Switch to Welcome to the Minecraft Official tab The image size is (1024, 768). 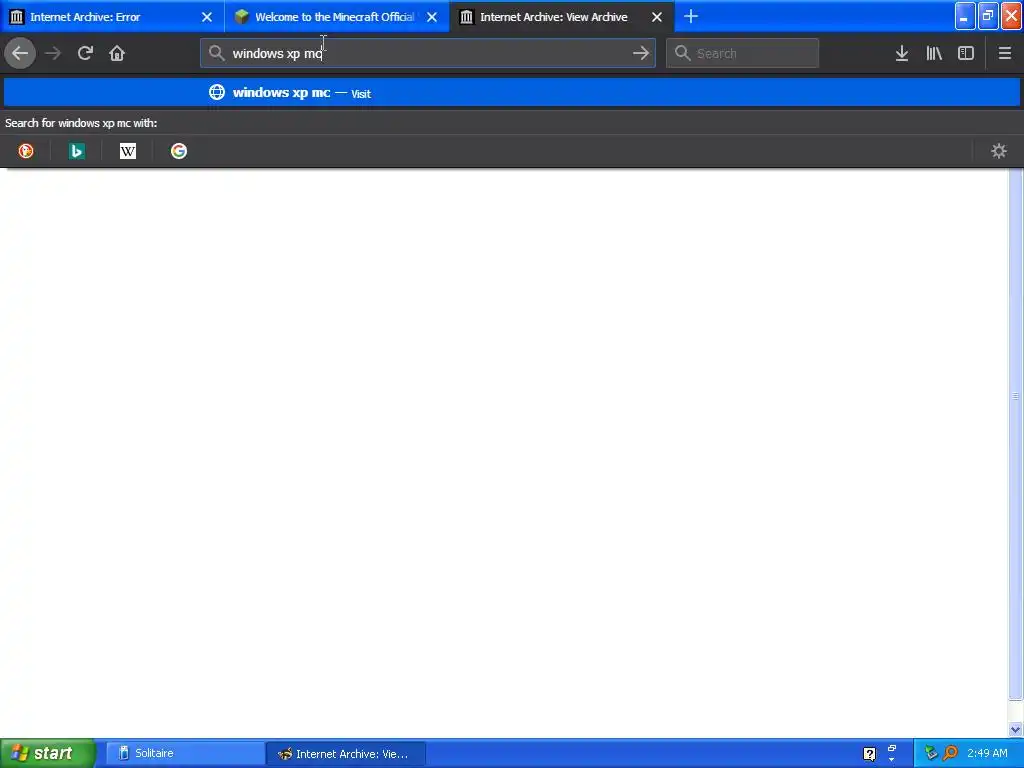click(x=336, y=16)
